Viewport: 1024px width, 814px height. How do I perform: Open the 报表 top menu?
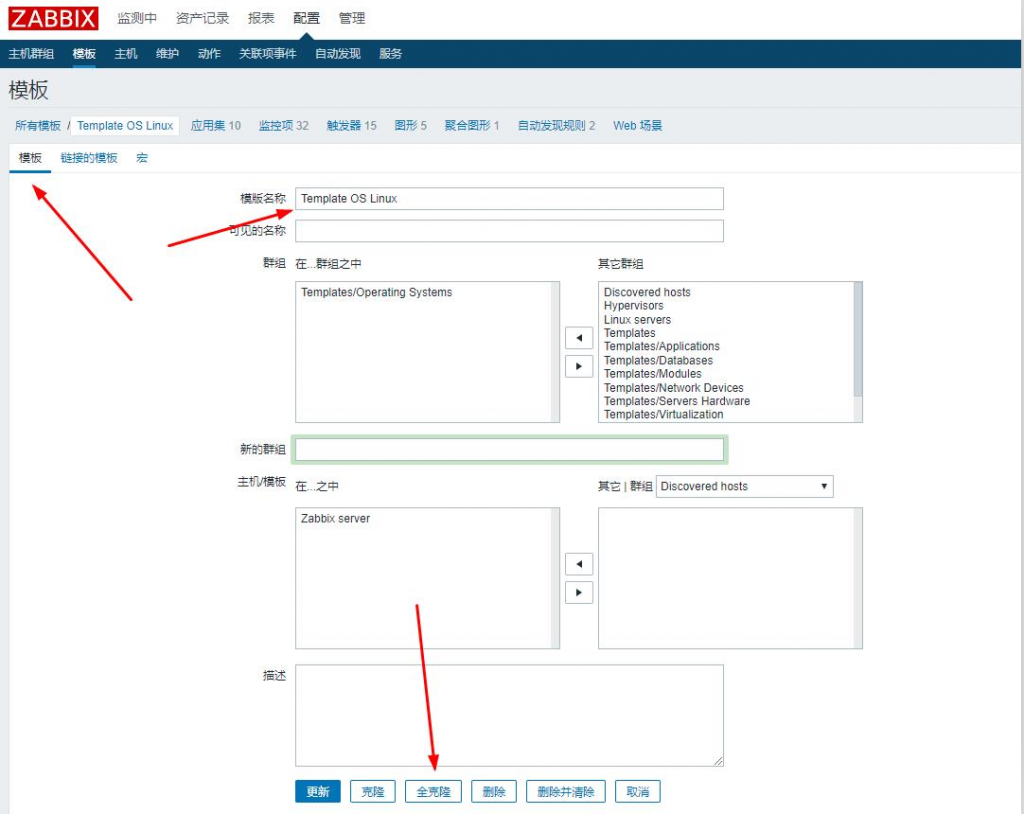pyautogui.click(x=261, y=18)
